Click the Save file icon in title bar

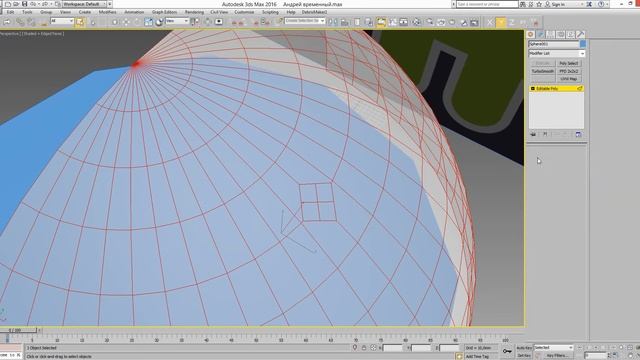point(24,4)
